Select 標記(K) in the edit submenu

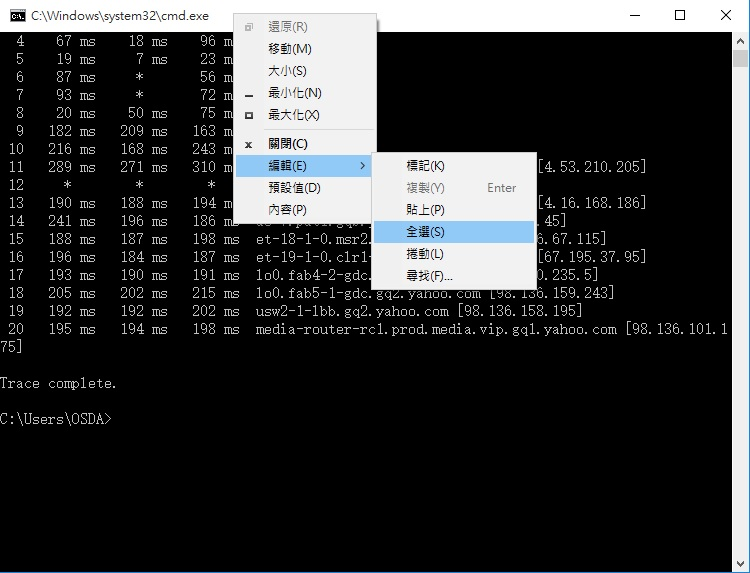click(x=425, y=166)
